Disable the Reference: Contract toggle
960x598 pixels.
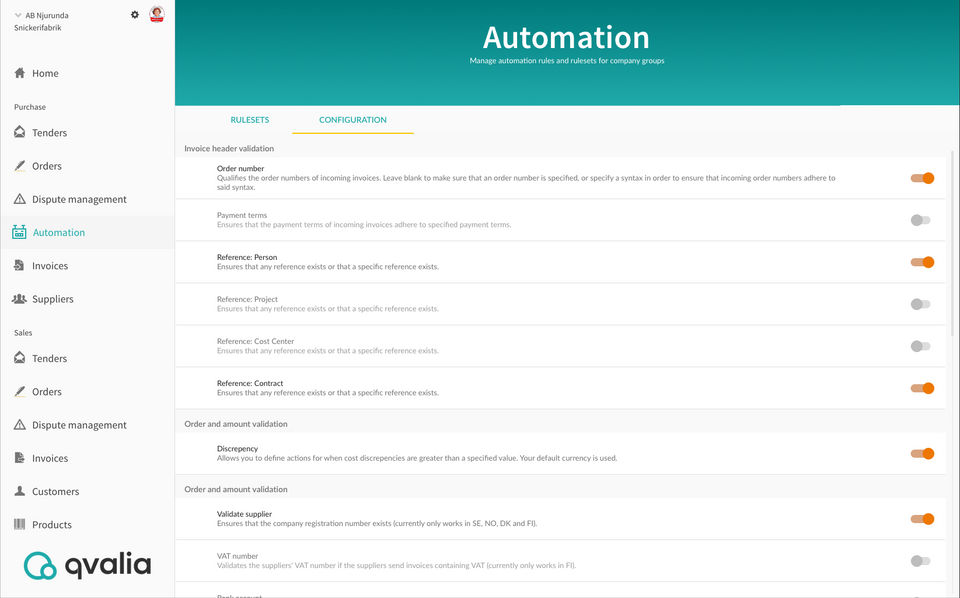tap(922, 388)
